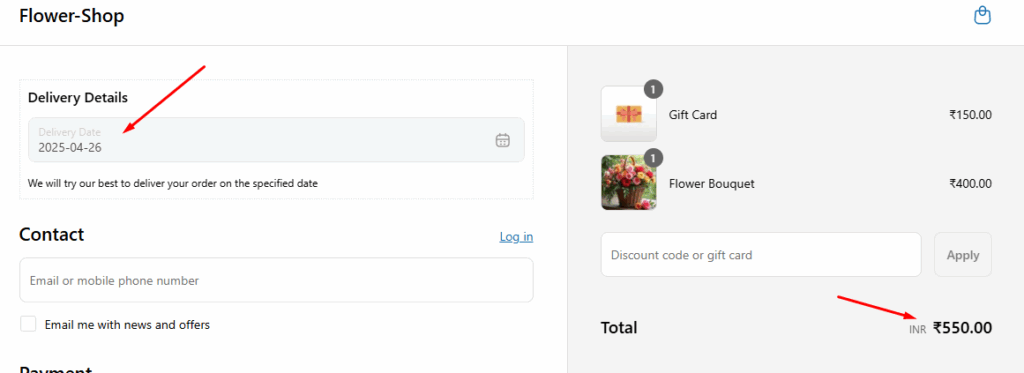Follow the Log in link
Screen dimensions: 1024x373
pos(516,236)
